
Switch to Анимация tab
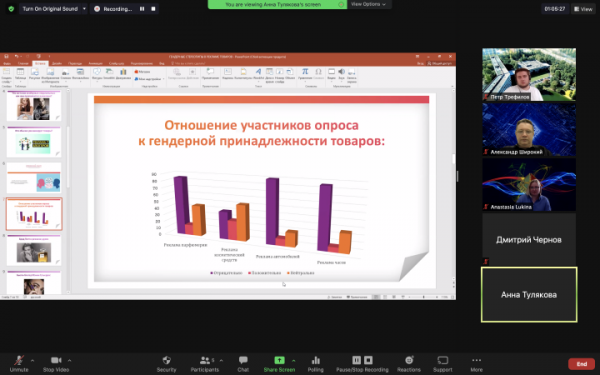[x=95, y=64]
